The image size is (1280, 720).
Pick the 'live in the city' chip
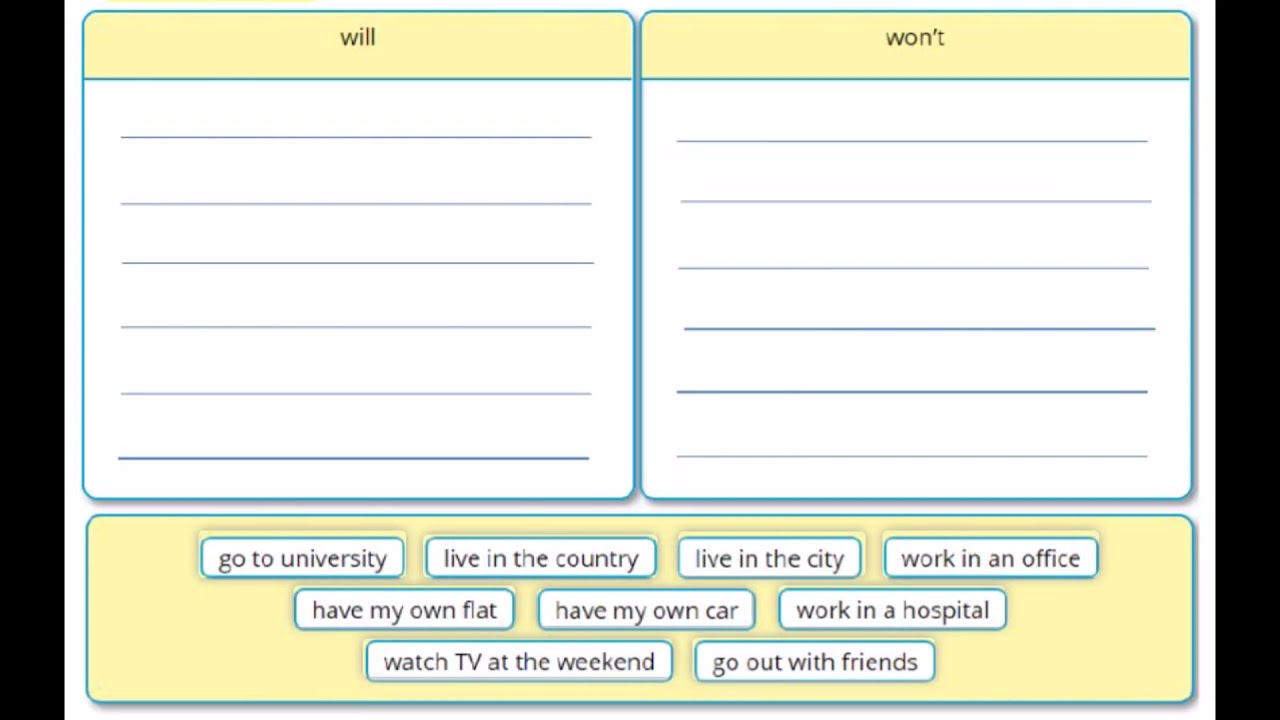click(769, 558)
